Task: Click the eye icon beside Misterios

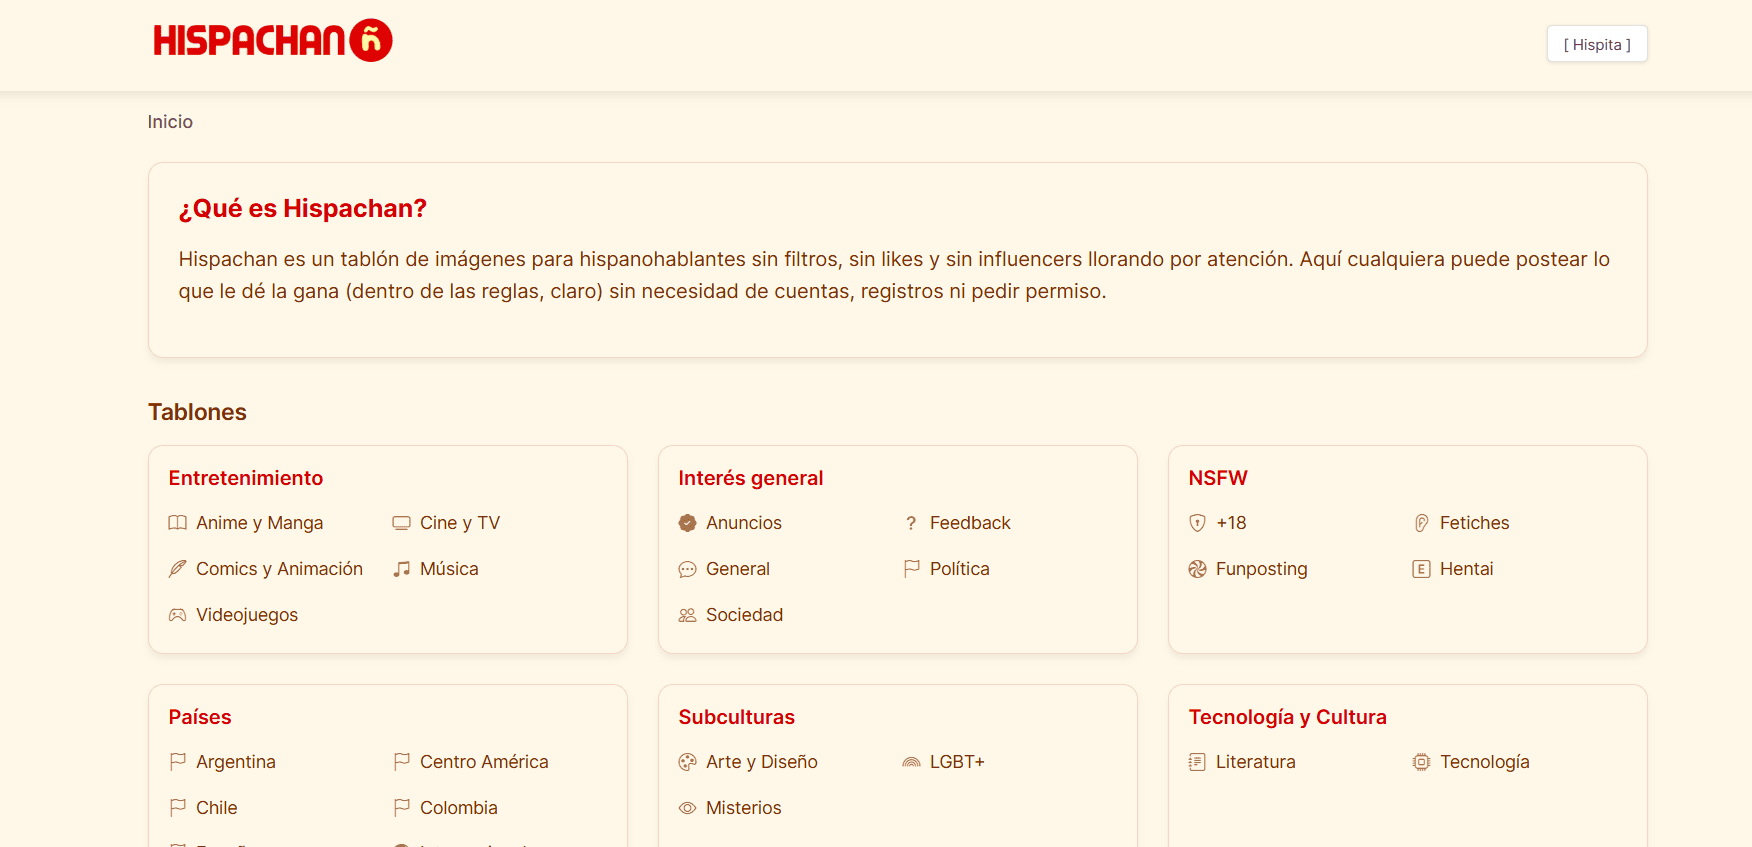Action: pyautogui.click(x=687, y=807)
